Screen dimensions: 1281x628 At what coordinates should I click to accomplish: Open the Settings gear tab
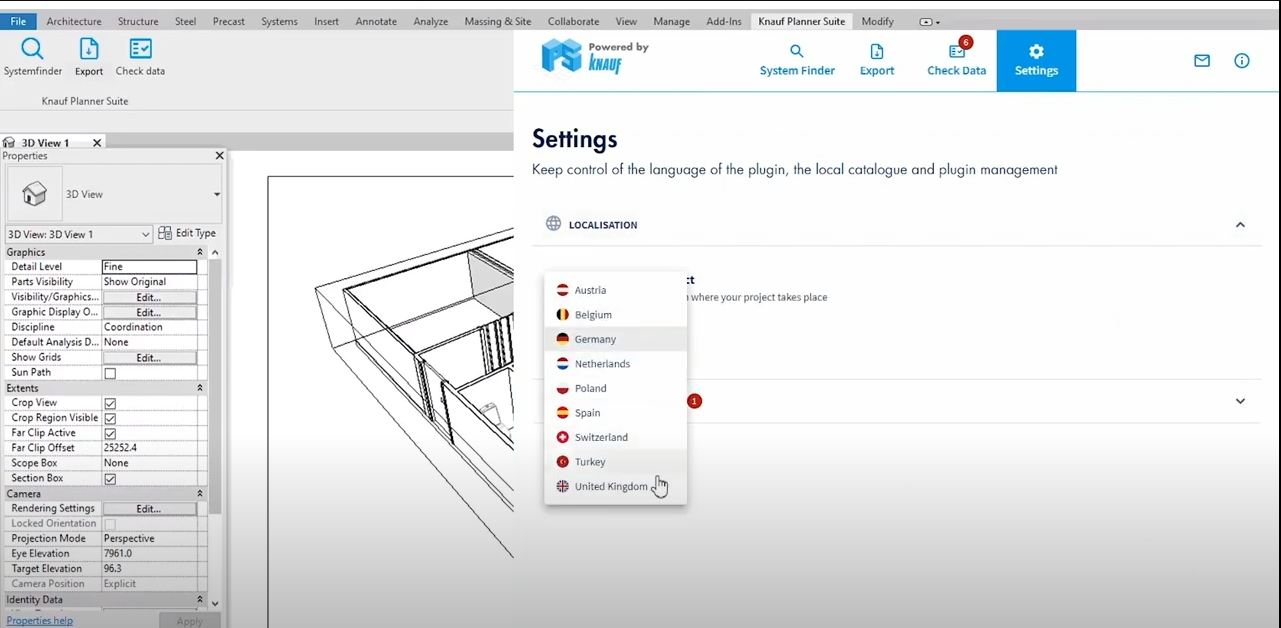click(x=1036, y=61)
